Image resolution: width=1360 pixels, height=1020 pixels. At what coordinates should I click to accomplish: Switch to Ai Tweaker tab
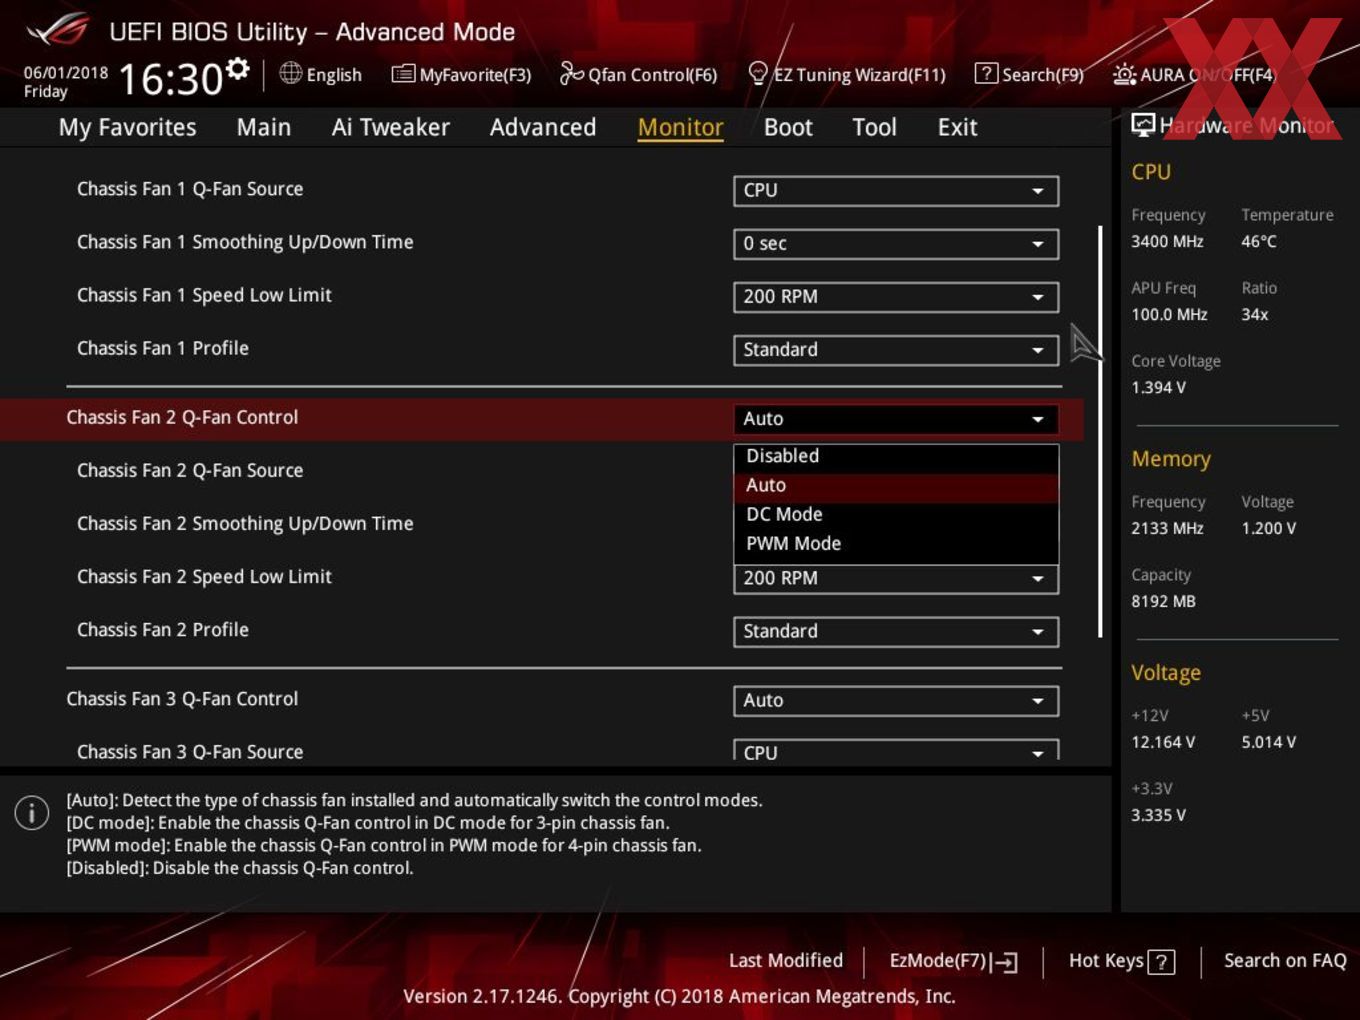[390, 127]
